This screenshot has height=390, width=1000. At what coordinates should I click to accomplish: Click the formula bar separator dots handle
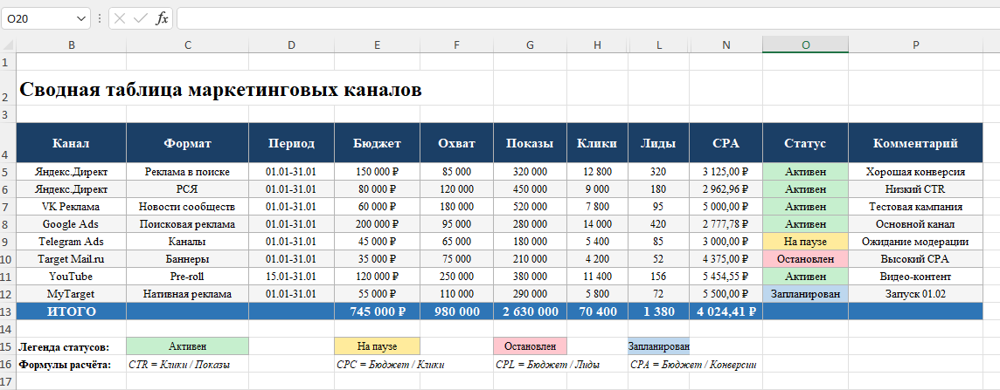click(99, 18)
